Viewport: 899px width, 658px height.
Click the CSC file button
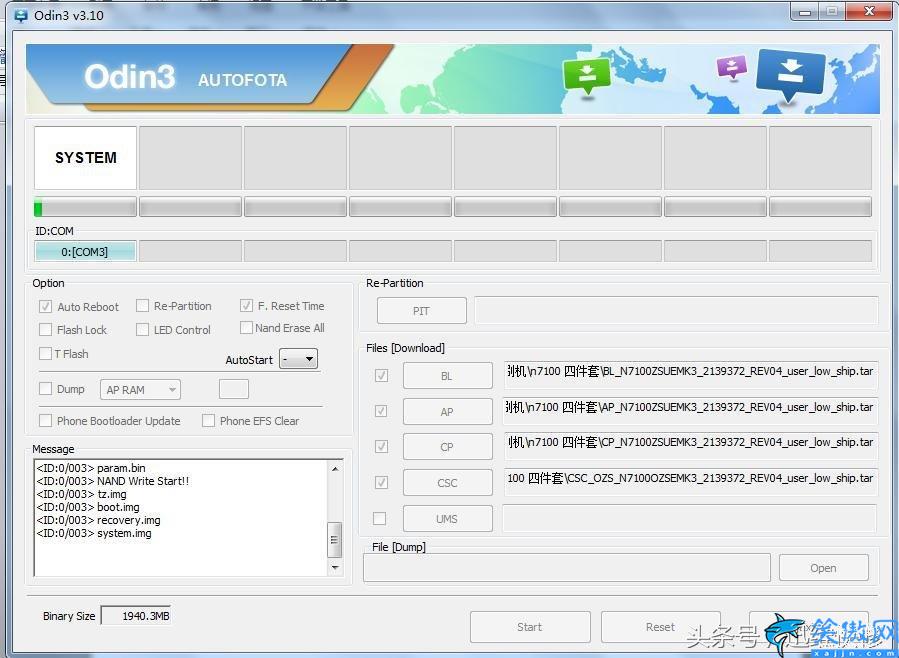(448, 483)
